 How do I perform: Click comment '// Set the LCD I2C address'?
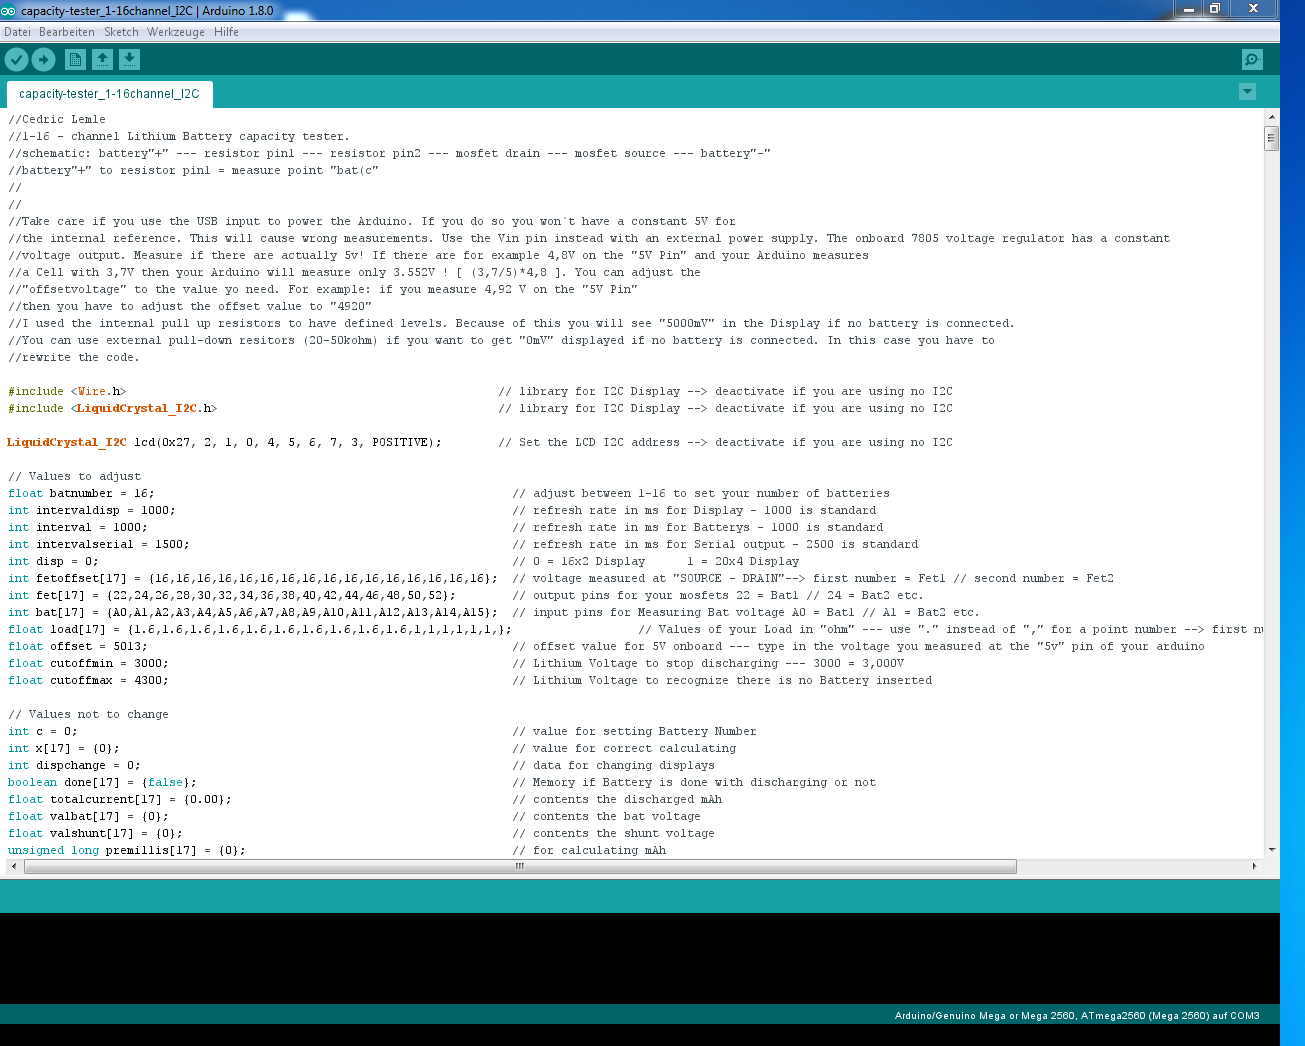pyautogui.click(x=589, y=442)
